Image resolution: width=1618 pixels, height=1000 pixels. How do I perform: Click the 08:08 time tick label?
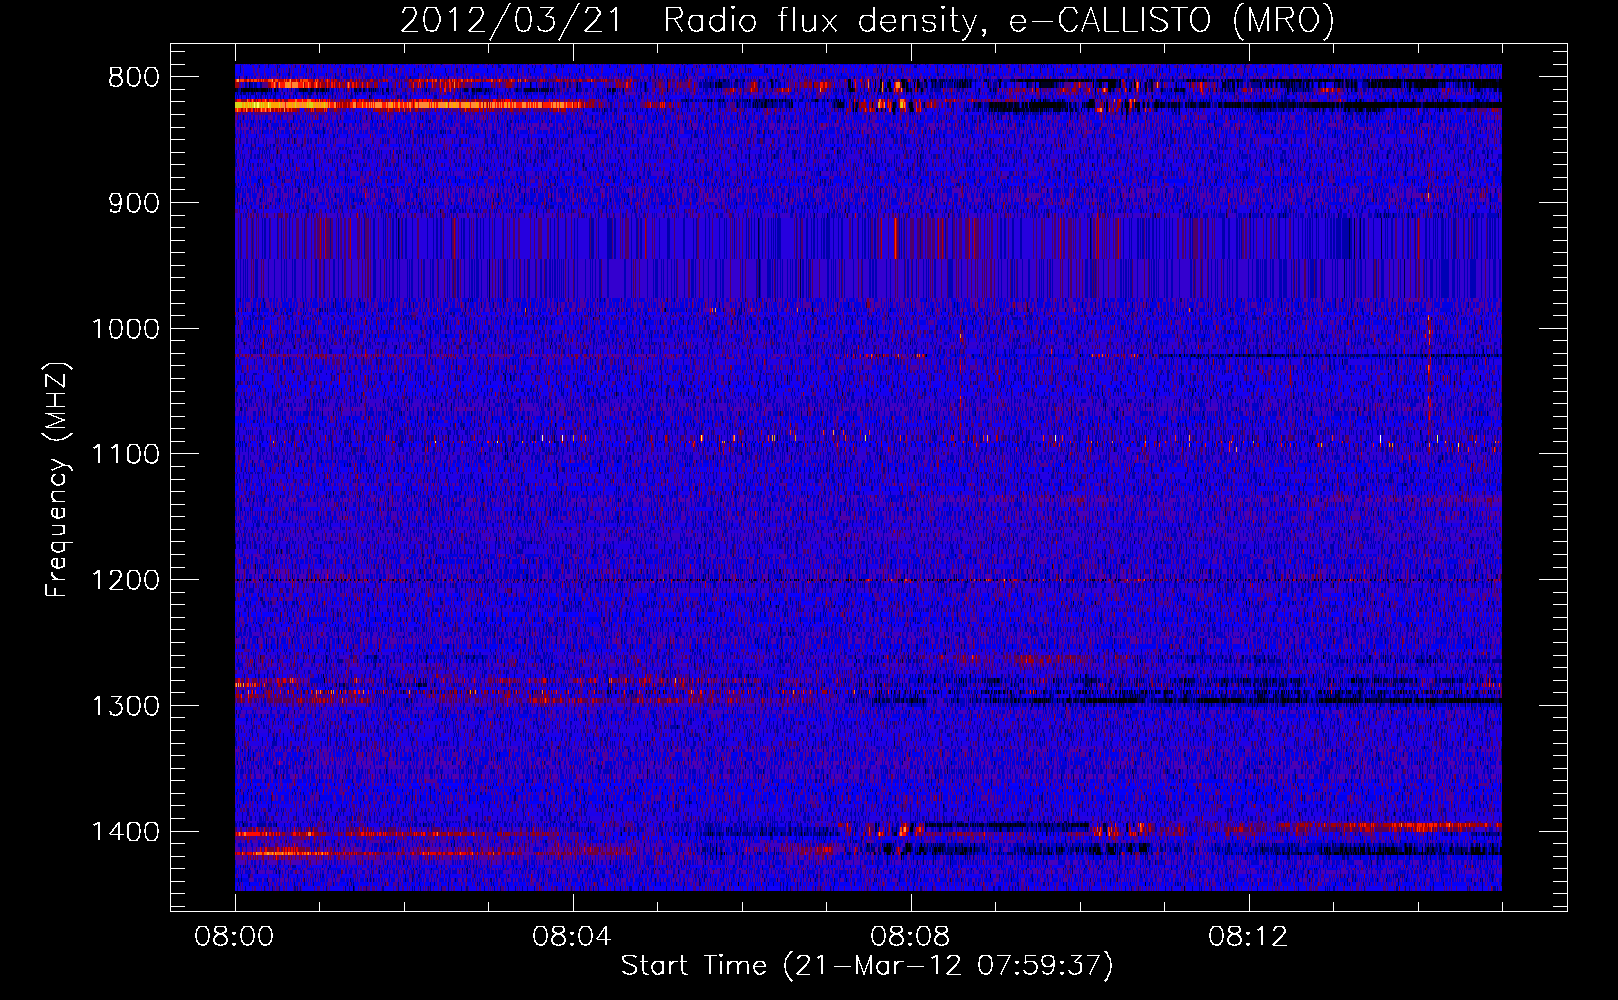coord(910,937)
